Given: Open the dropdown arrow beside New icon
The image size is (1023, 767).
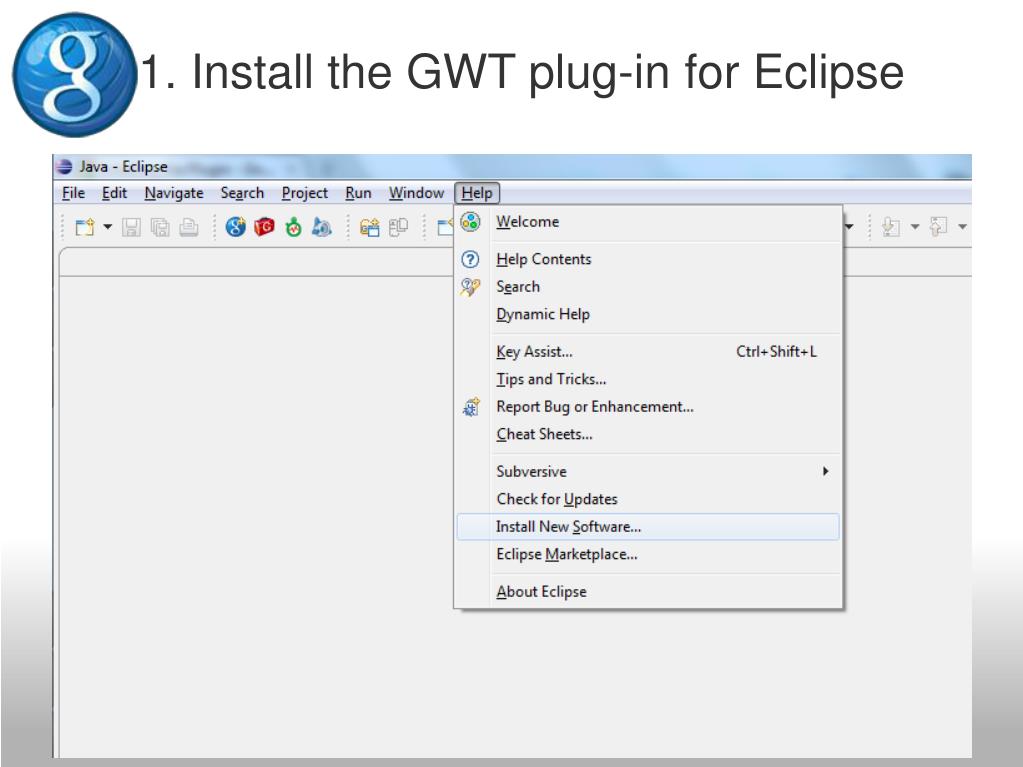Looking at the screenshot, I should tap(106, 228).
